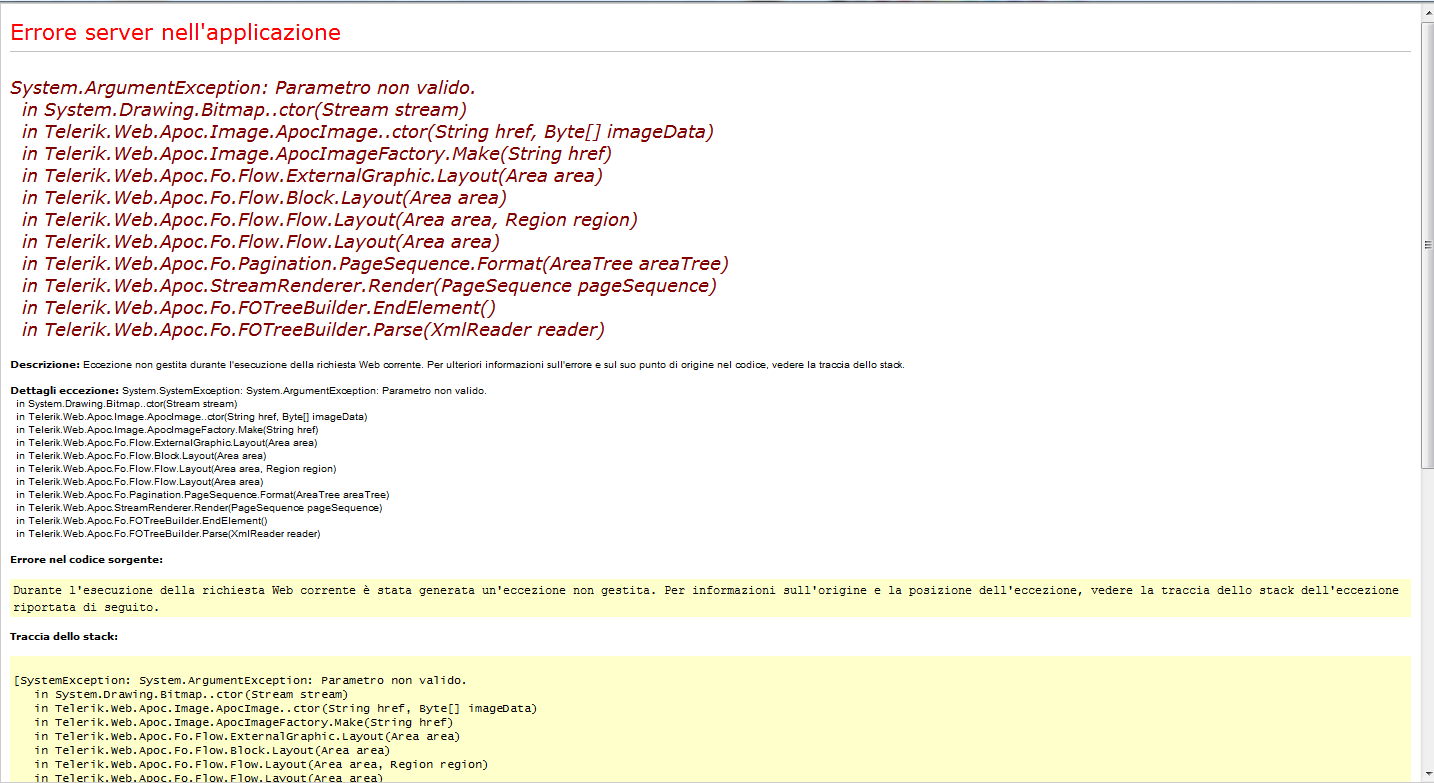Click 'ApocImageFactory.Make(String href)' under Dettagli eccezione
This screenshot has width=1434, height=783.
point(167,429)
